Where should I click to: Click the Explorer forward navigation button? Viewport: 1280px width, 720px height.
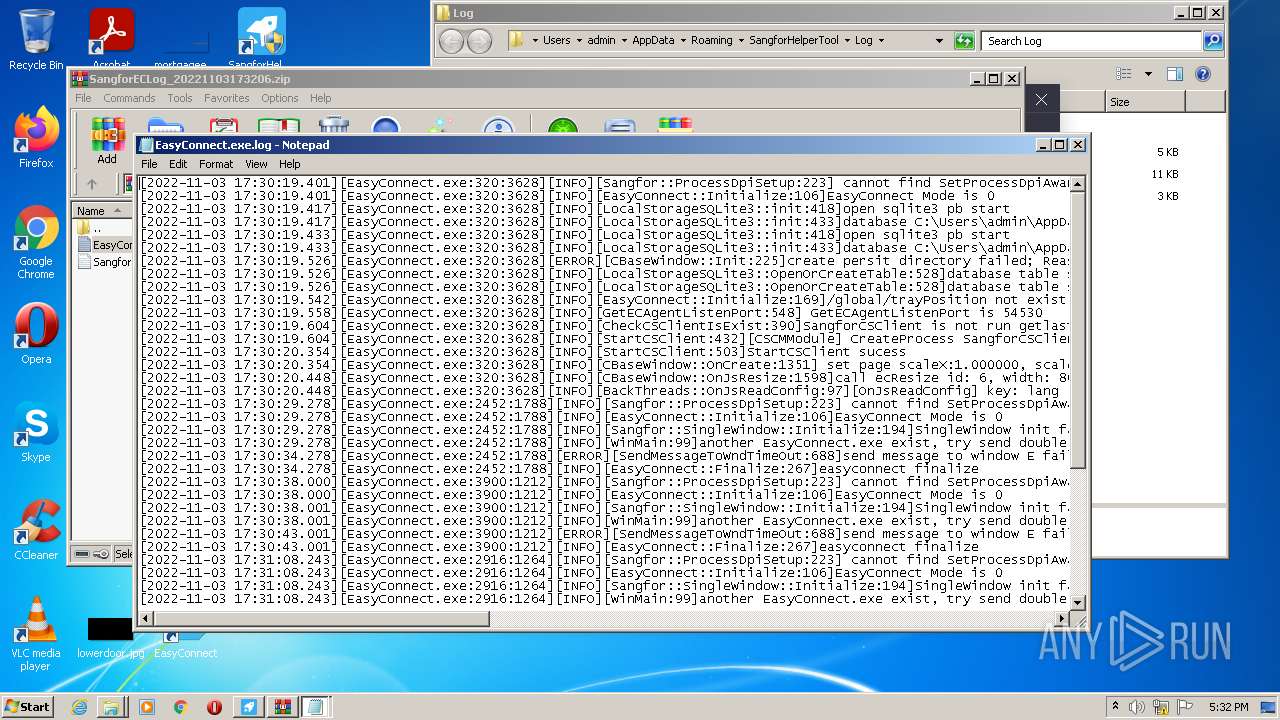click(480, 41)
